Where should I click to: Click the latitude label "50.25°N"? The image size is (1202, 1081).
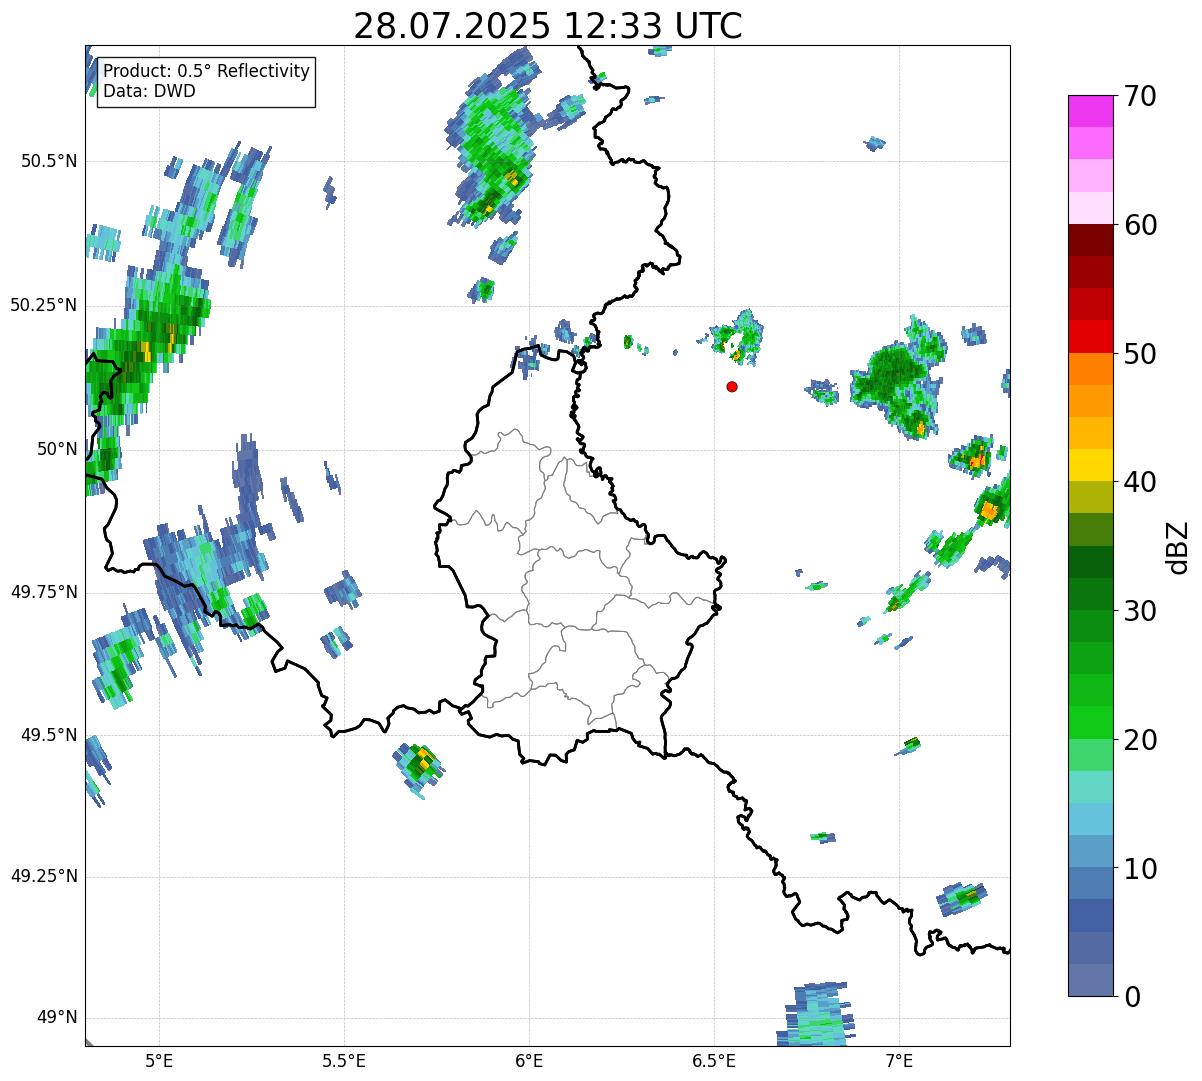[x=44, y=305]
